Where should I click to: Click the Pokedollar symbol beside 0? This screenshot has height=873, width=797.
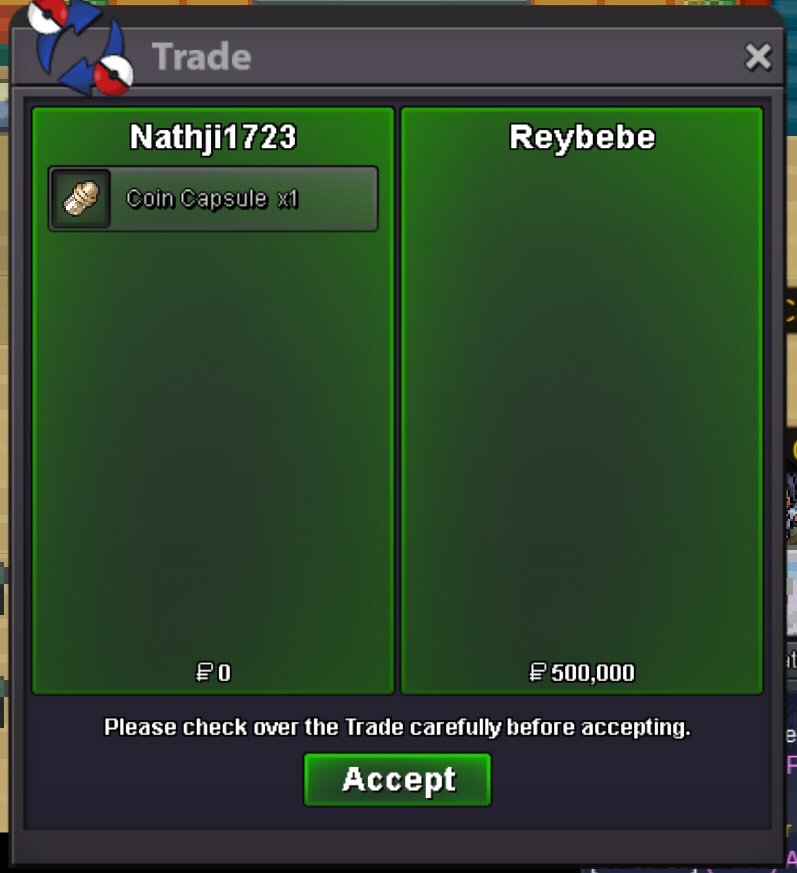[x=204, y=672]
